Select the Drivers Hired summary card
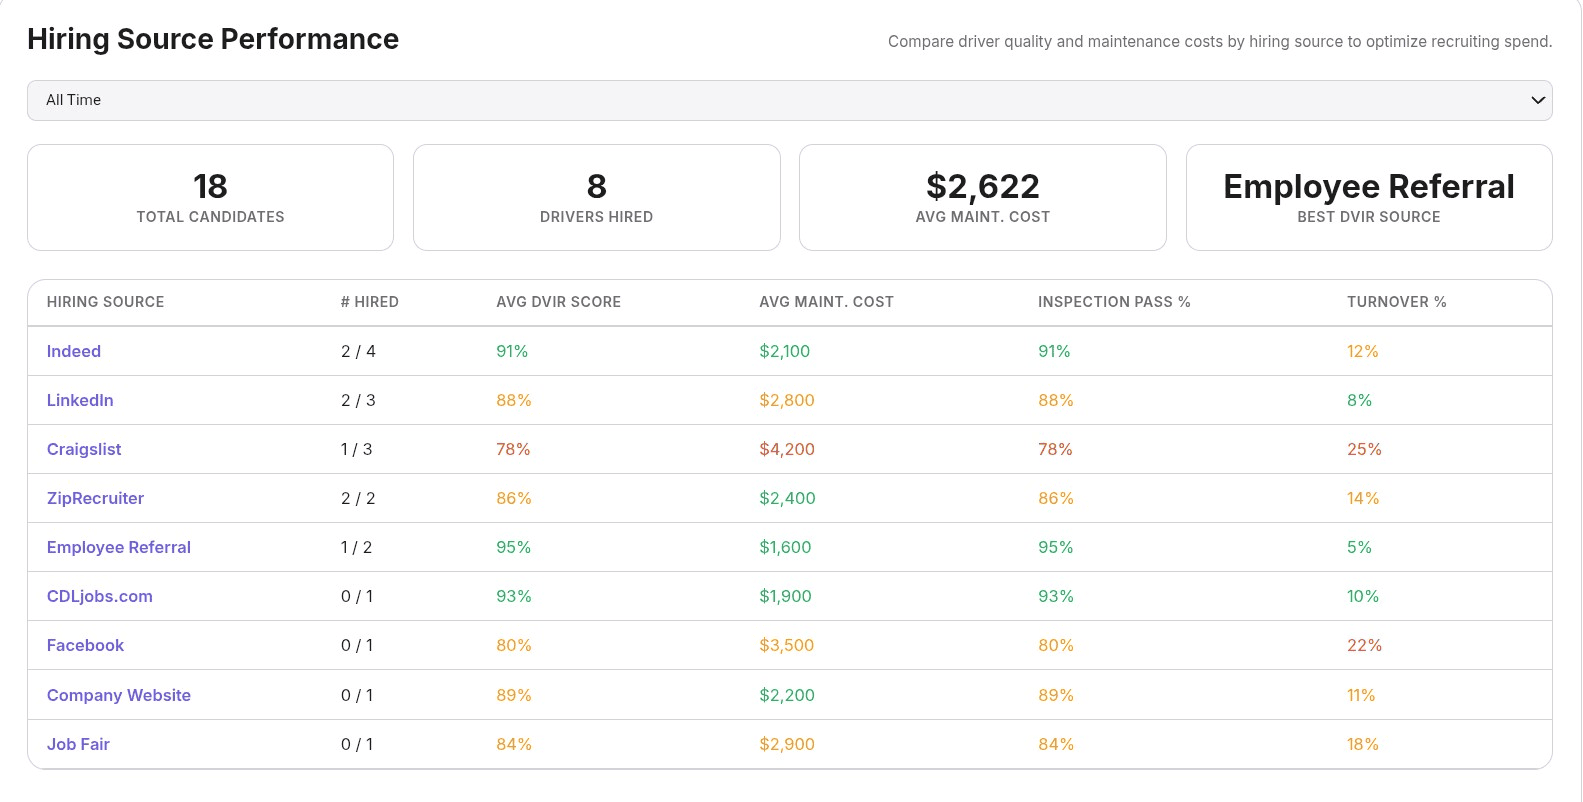Viewport: 1583px width, 802px height. point(596,198)
